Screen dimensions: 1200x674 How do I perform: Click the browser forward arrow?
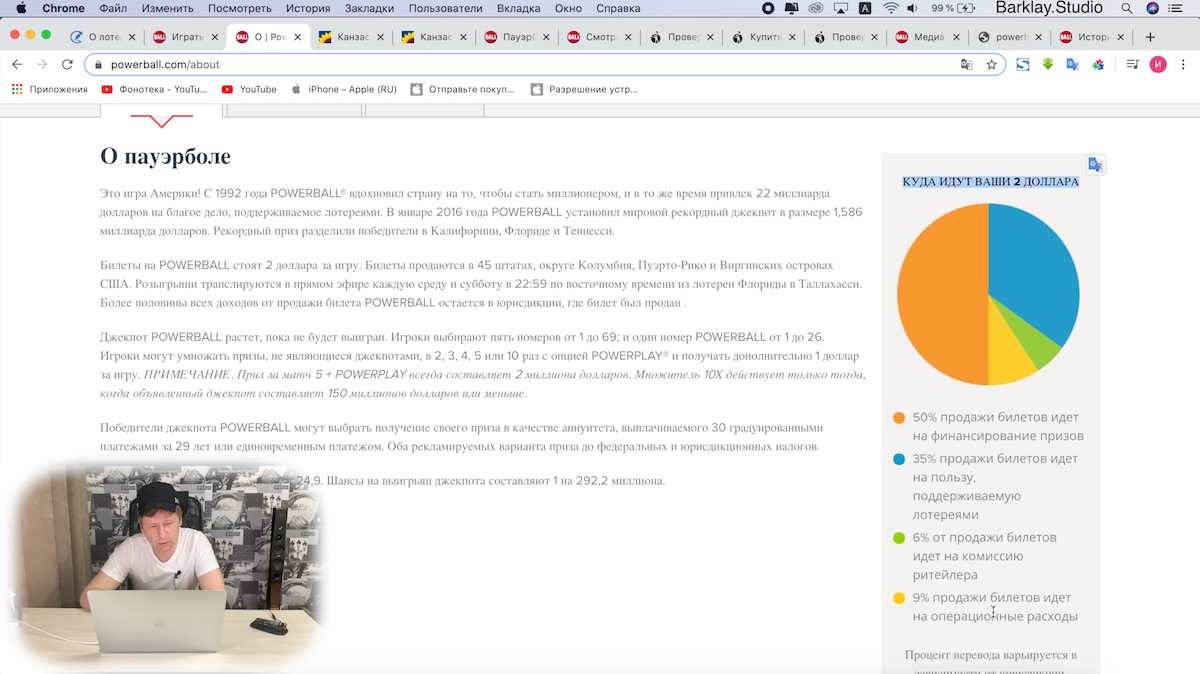point(42,64)
